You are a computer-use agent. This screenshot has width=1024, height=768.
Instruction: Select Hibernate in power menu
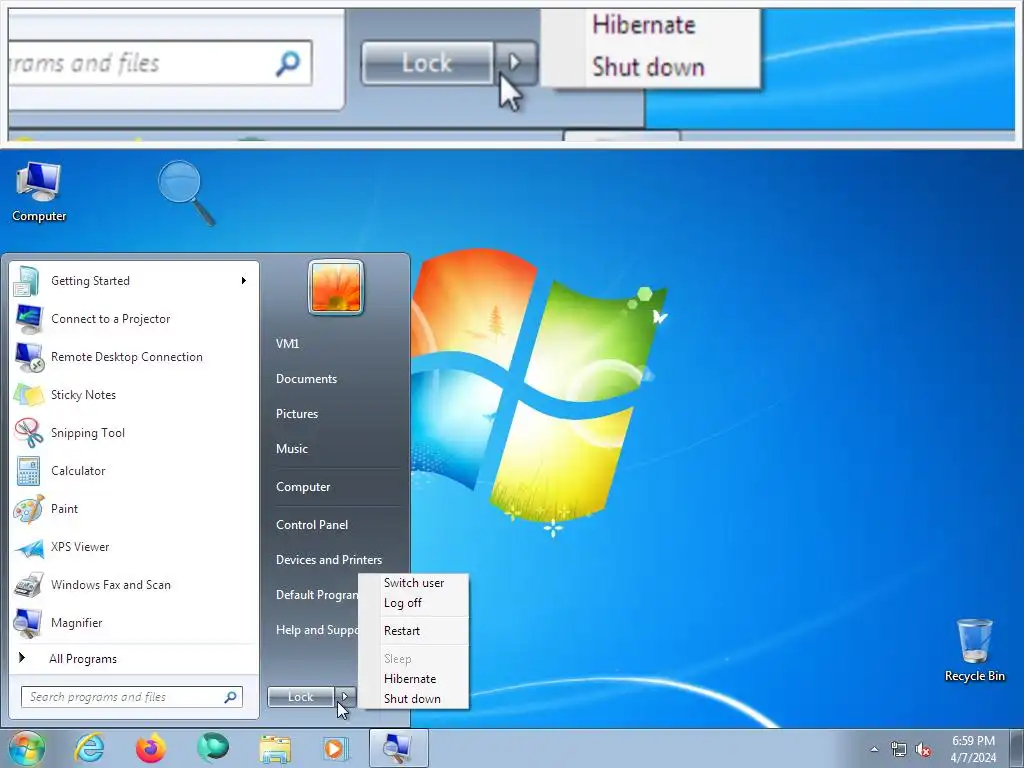pos(413,679)
